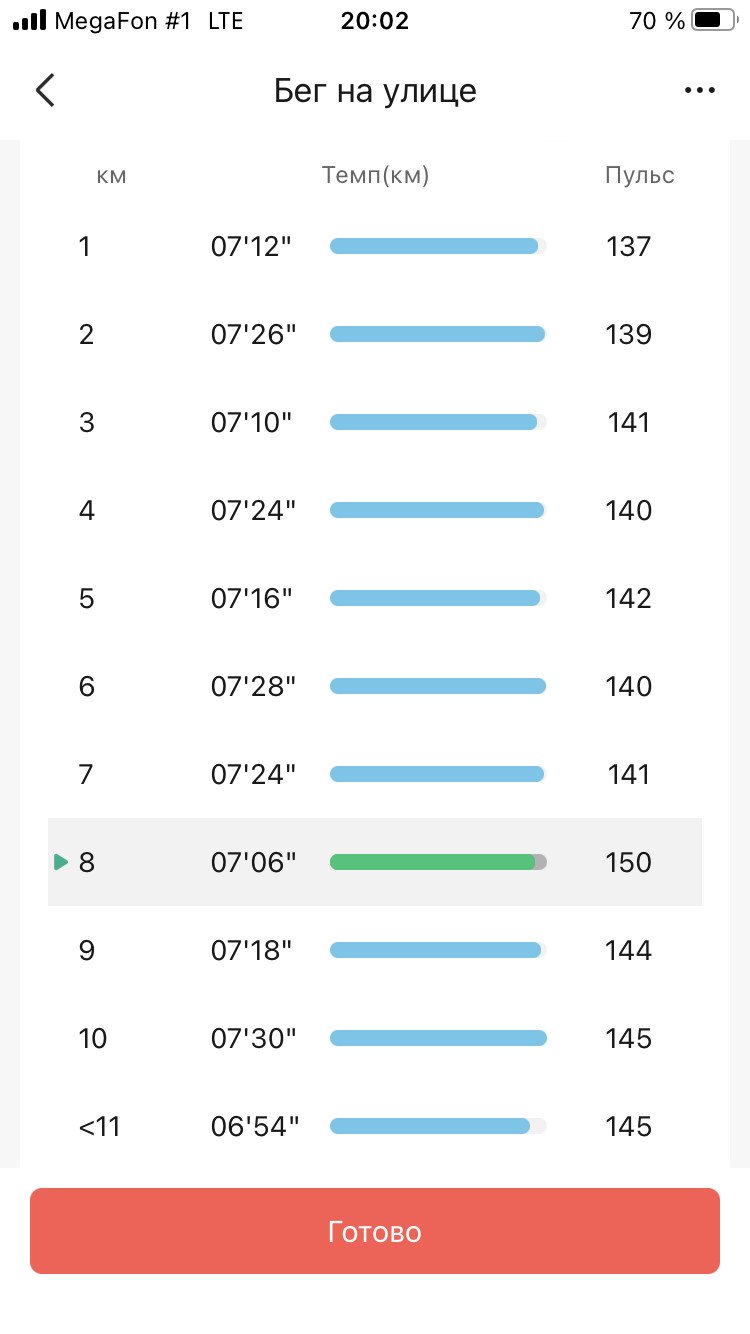Tap the cellular signal strength bars
The height and width of the screenshot is (1334, 750).
pyautogui.click(x=30, y=20)
